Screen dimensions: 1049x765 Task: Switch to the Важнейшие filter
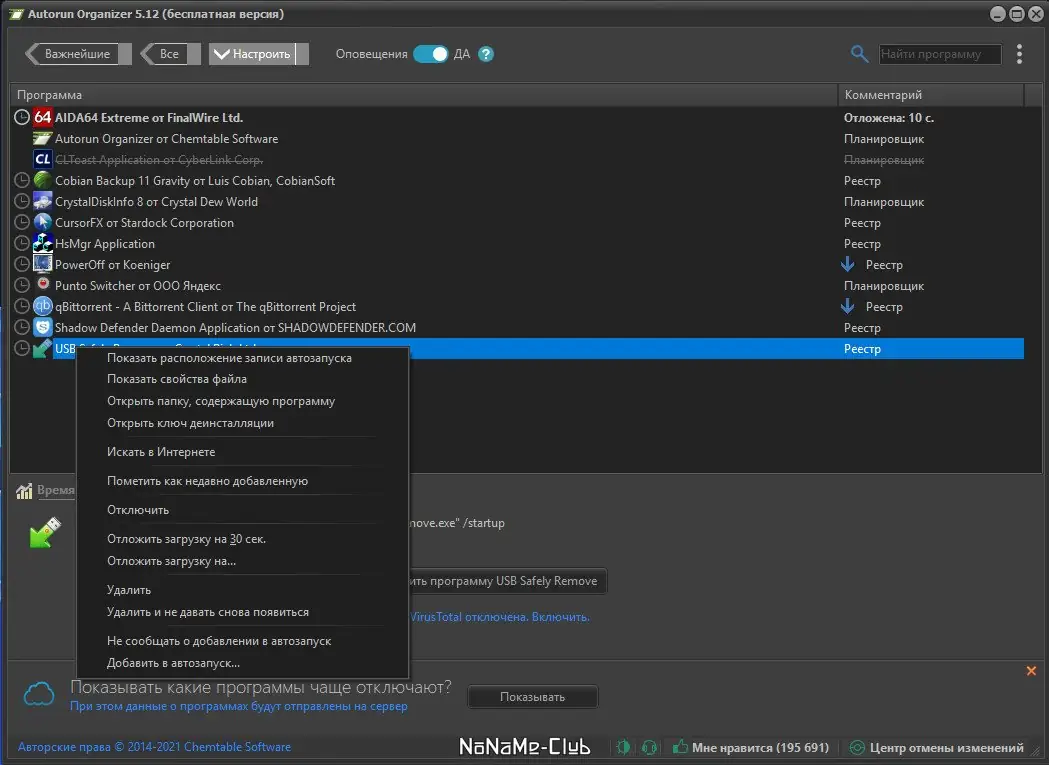(78, 54)
